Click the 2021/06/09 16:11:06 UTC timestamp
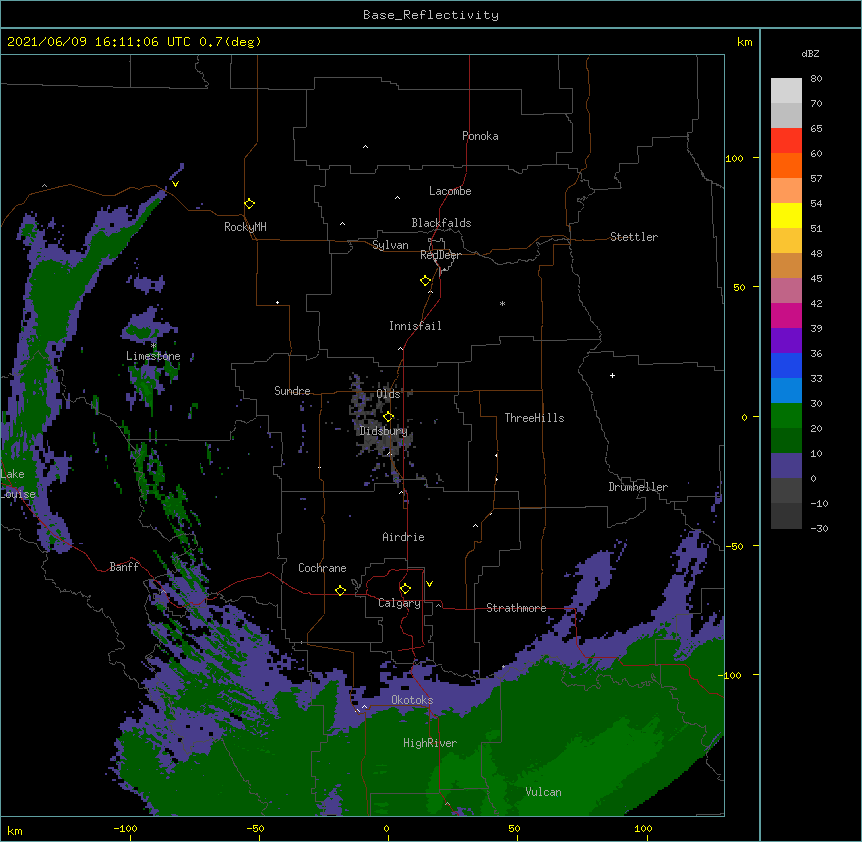 (x=99, y=42)
